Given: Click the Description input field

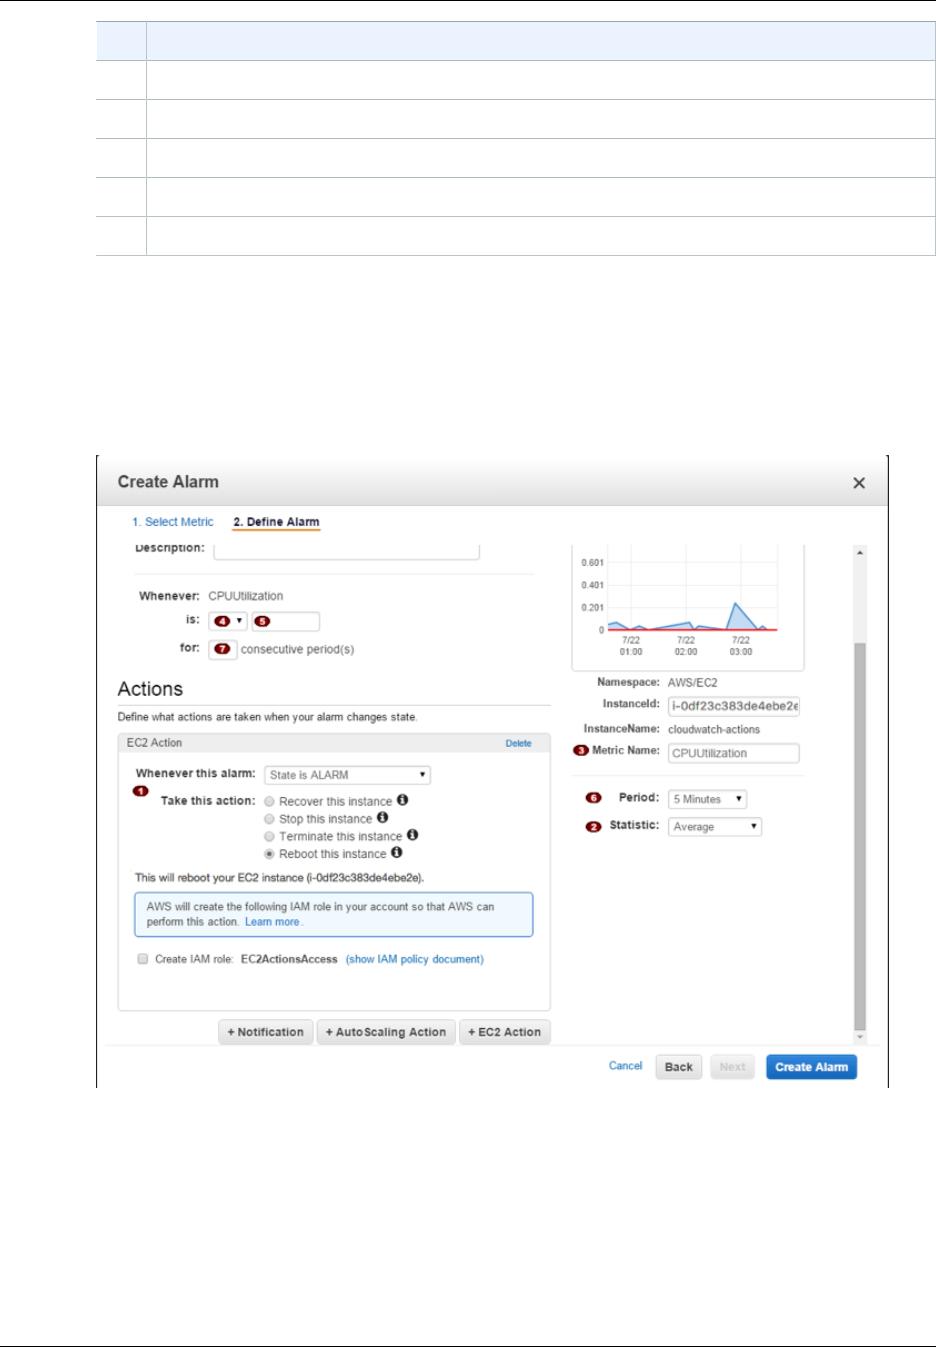Looking at the screenshot, I should 346,551.
